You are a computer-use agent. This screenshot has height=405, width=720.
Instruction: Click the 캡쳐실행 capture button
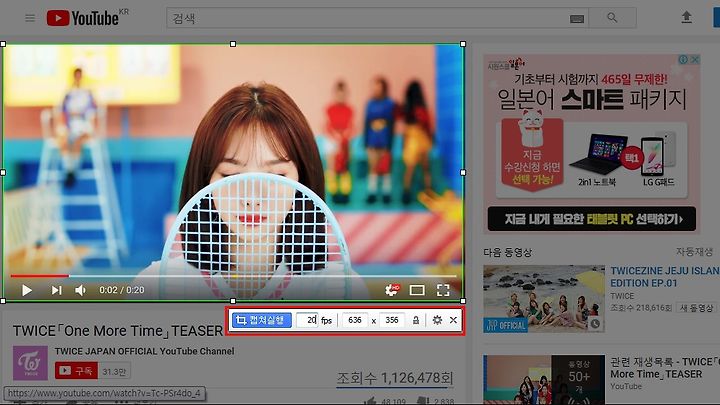262,320
